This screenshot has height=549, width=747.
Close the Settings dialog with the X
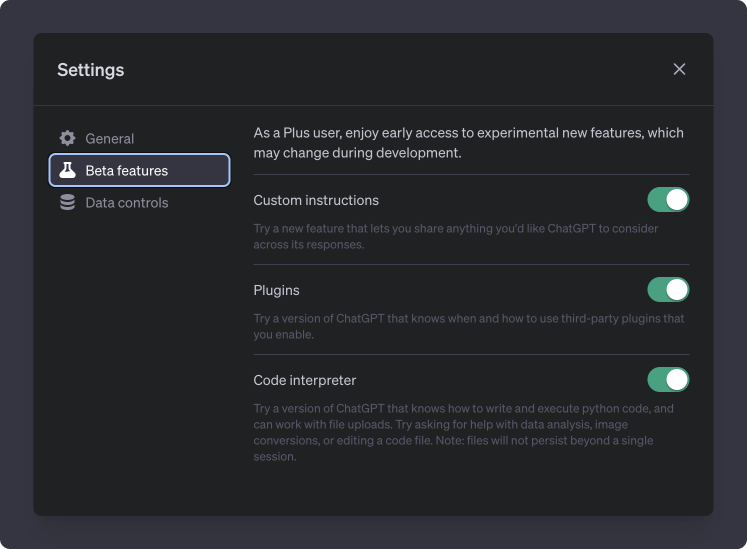point(679,69)
